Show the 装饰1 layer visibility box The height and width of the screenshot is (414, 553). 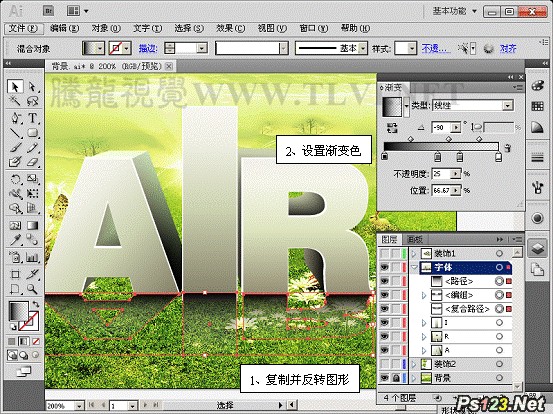(384, 253)
